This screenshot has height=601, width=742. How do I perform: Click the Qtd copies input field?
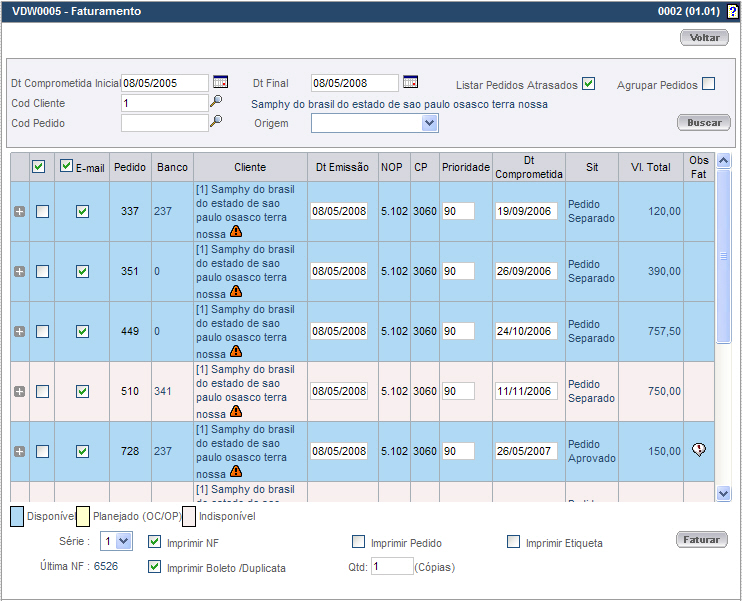391,567
